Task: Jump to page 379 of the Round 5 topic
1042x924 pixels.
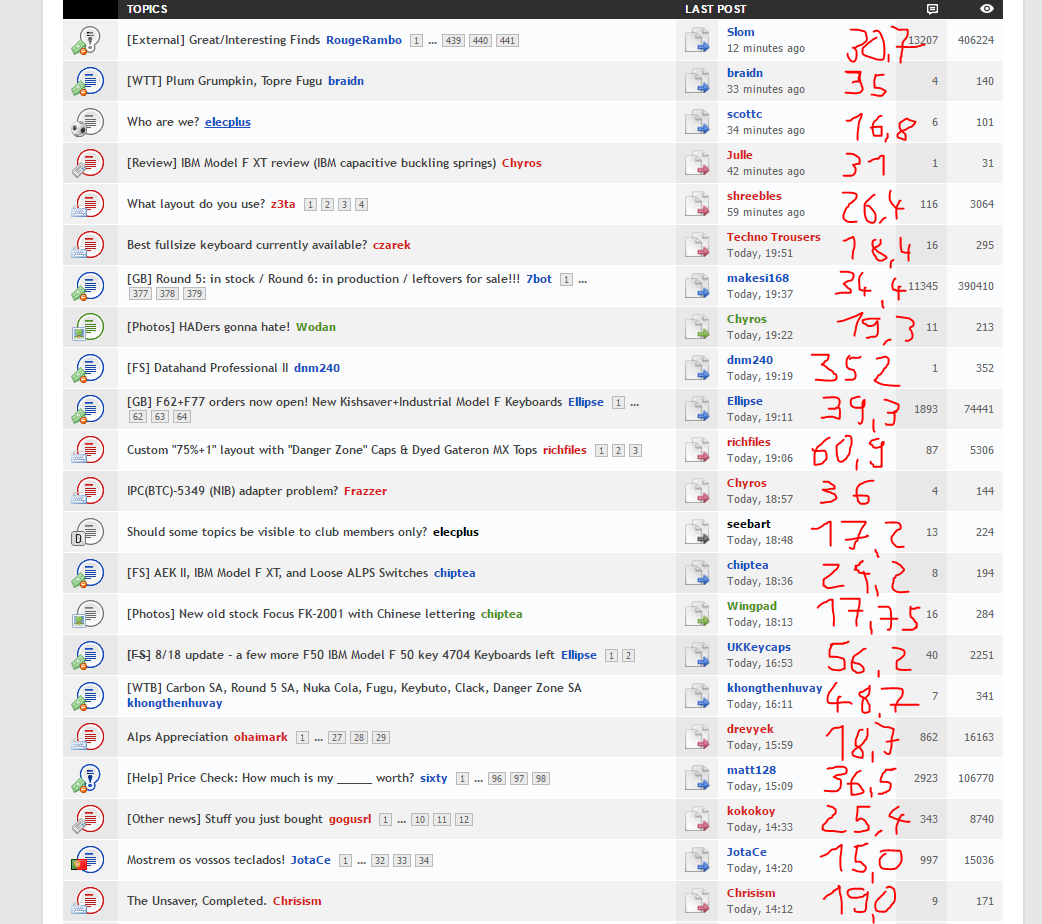Action: pos(194,294)
